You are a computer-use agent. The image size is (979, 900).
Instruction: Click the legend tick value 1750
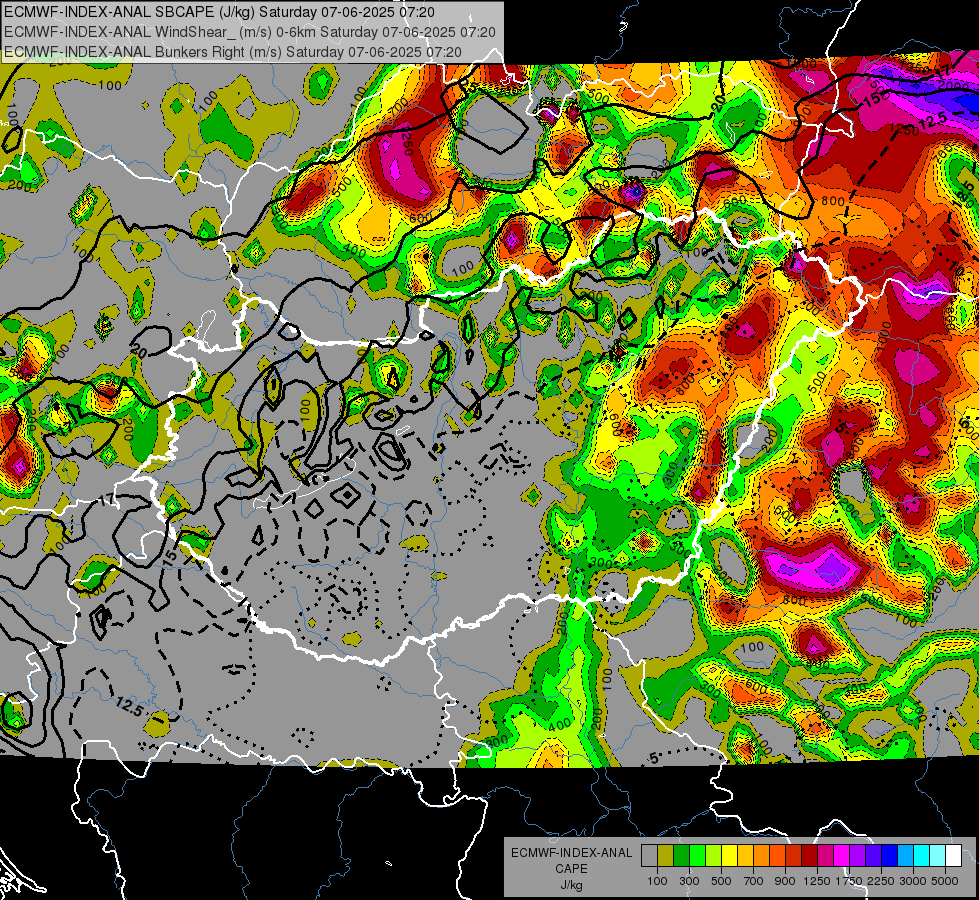[x=849, y=881]
